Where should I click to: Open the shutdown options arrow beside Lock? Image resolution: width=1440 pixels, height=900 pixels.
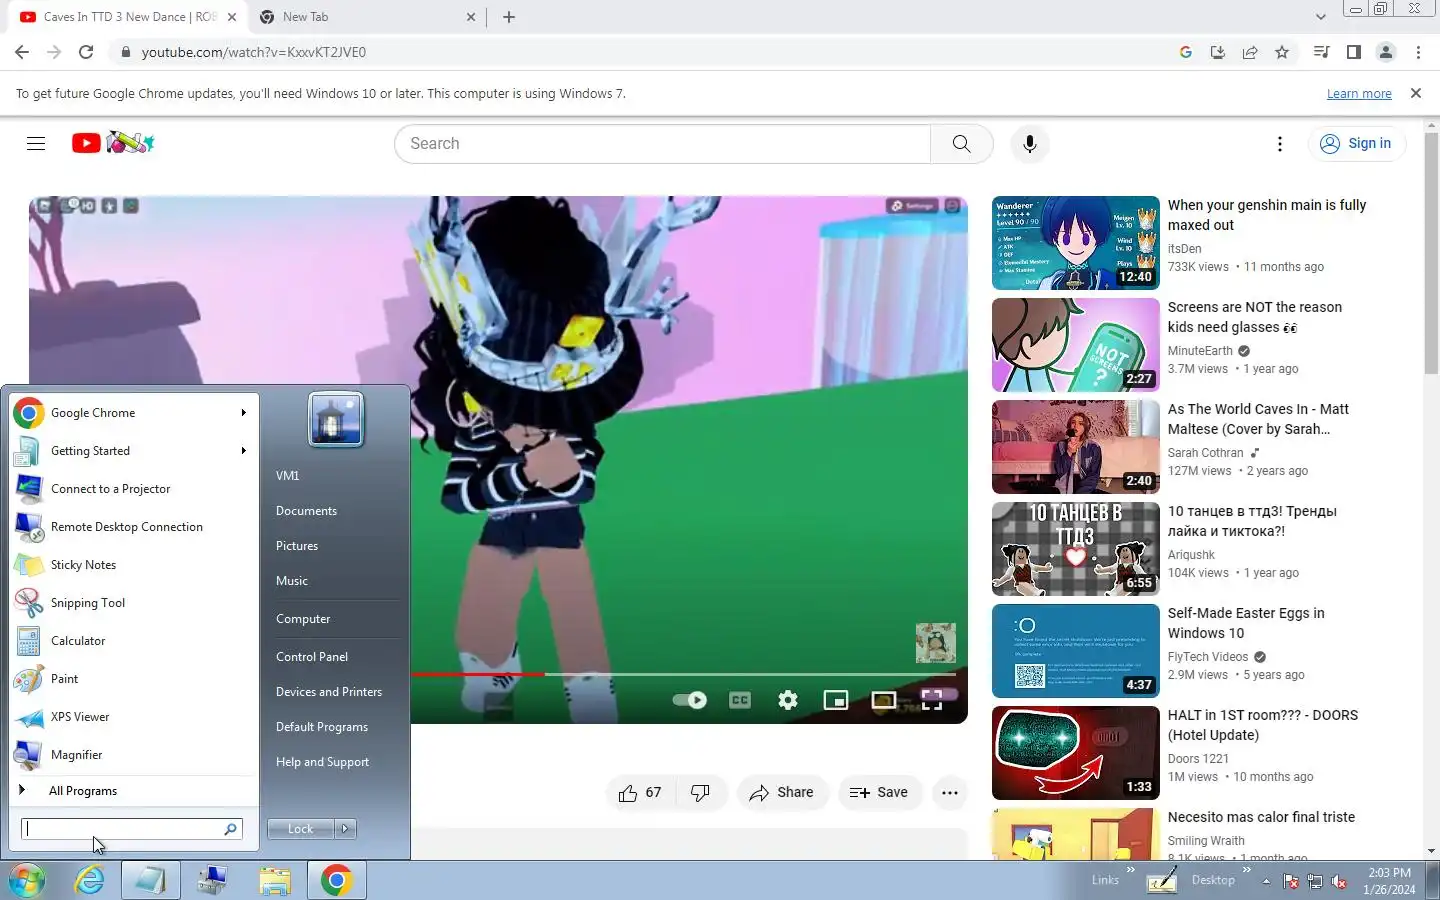click(x=345, y=829)
